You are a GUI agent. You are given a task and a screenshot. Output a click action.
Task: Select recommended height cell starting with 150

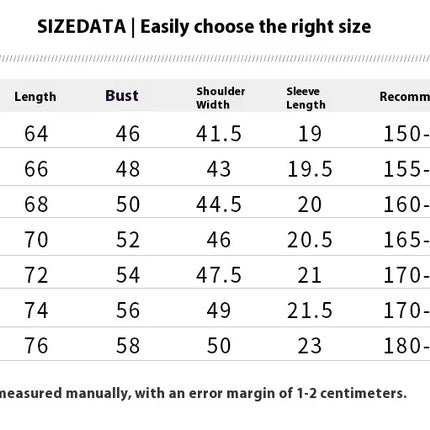click(406, 134)
